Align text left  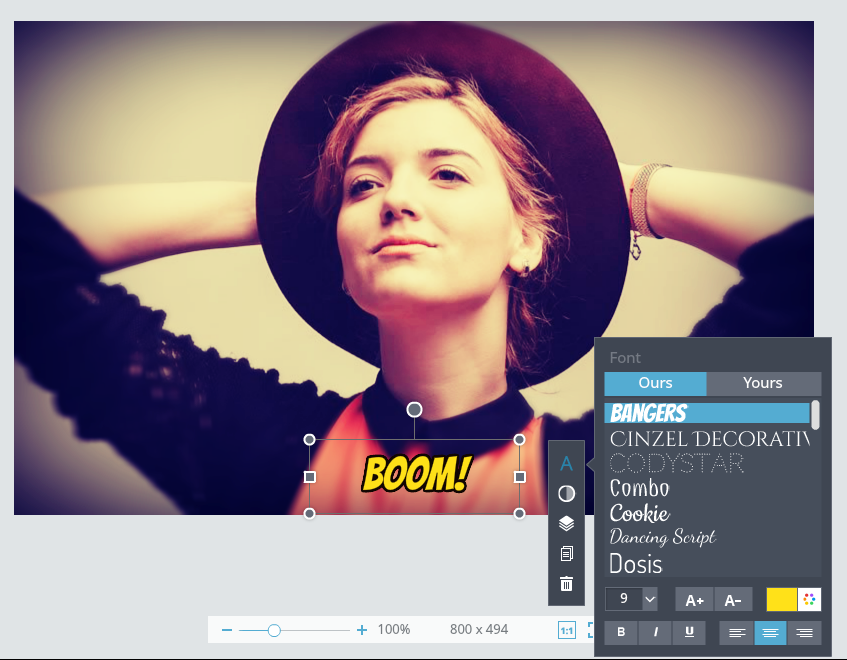coord(737,632)
